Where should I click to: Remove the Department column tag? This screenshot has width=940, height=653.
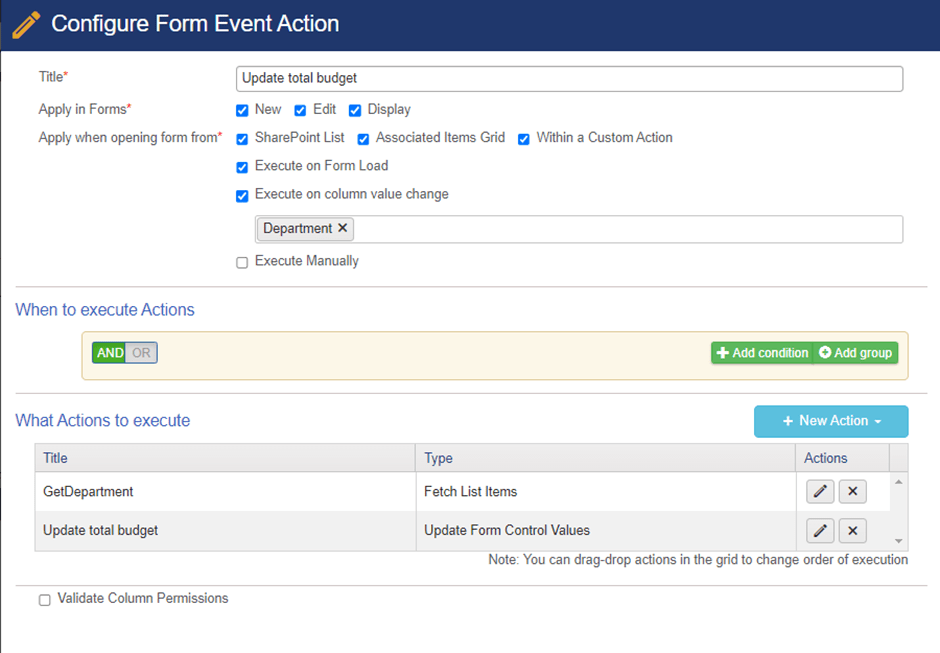342,228
